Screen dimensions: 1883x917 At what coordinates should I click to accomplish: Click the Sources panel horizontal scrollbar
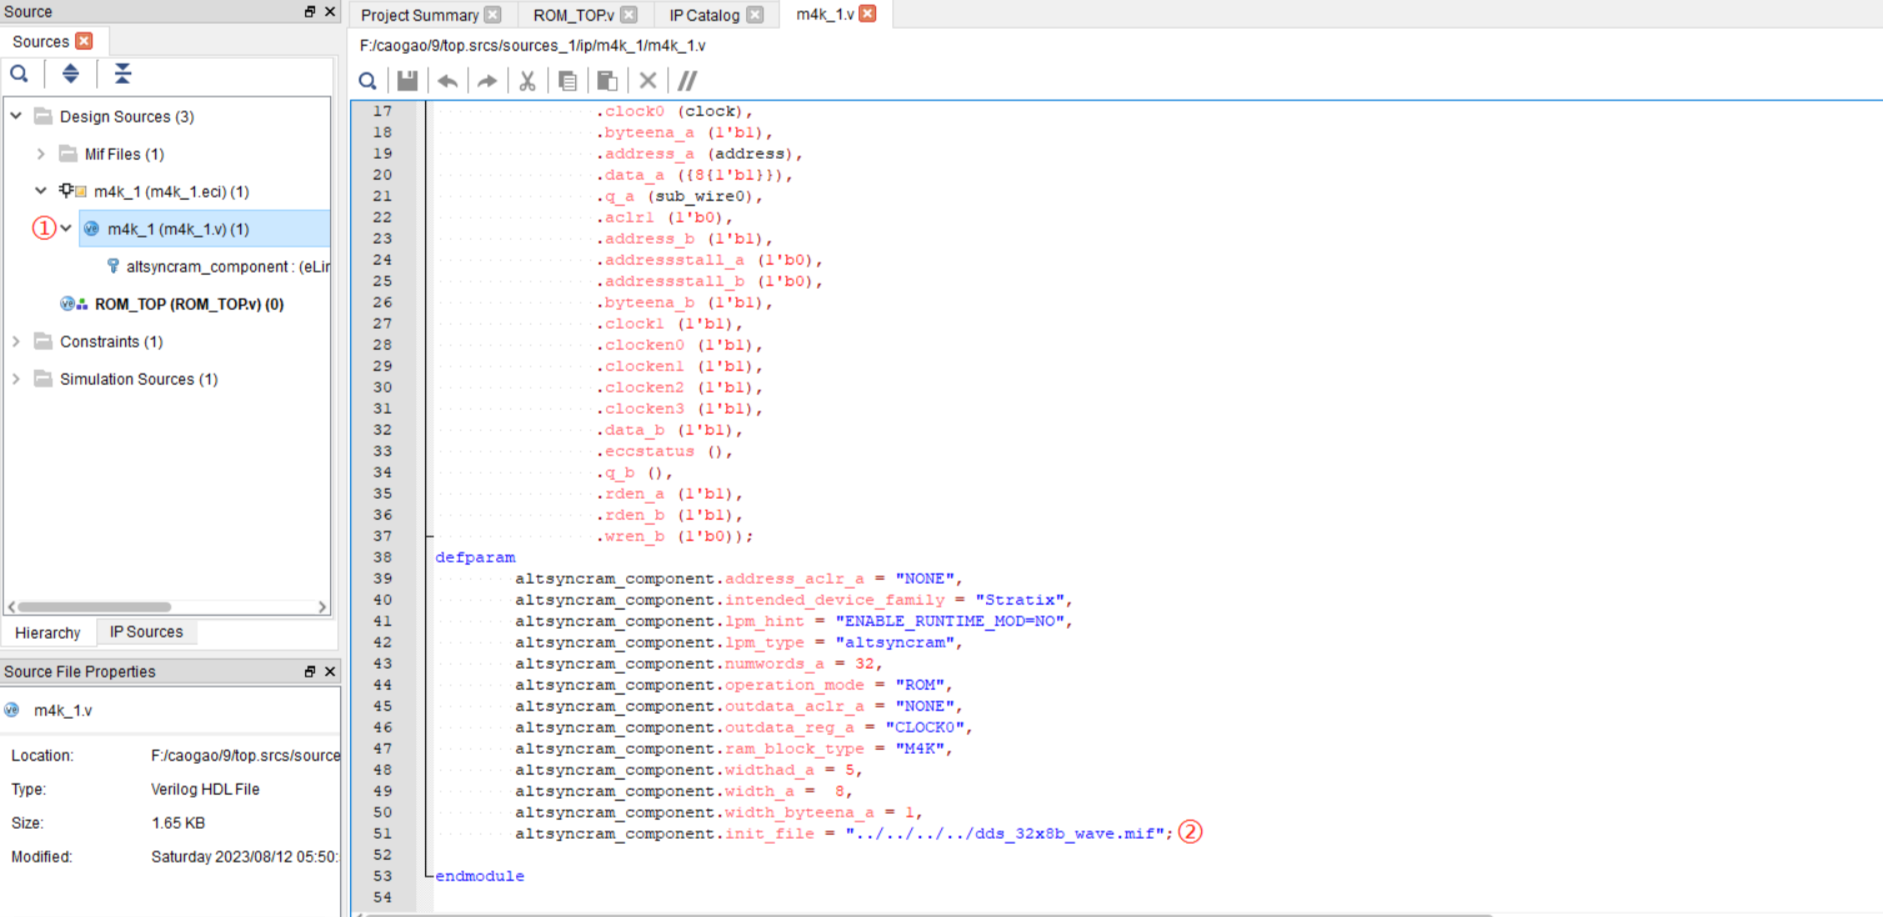pos(95,606)
